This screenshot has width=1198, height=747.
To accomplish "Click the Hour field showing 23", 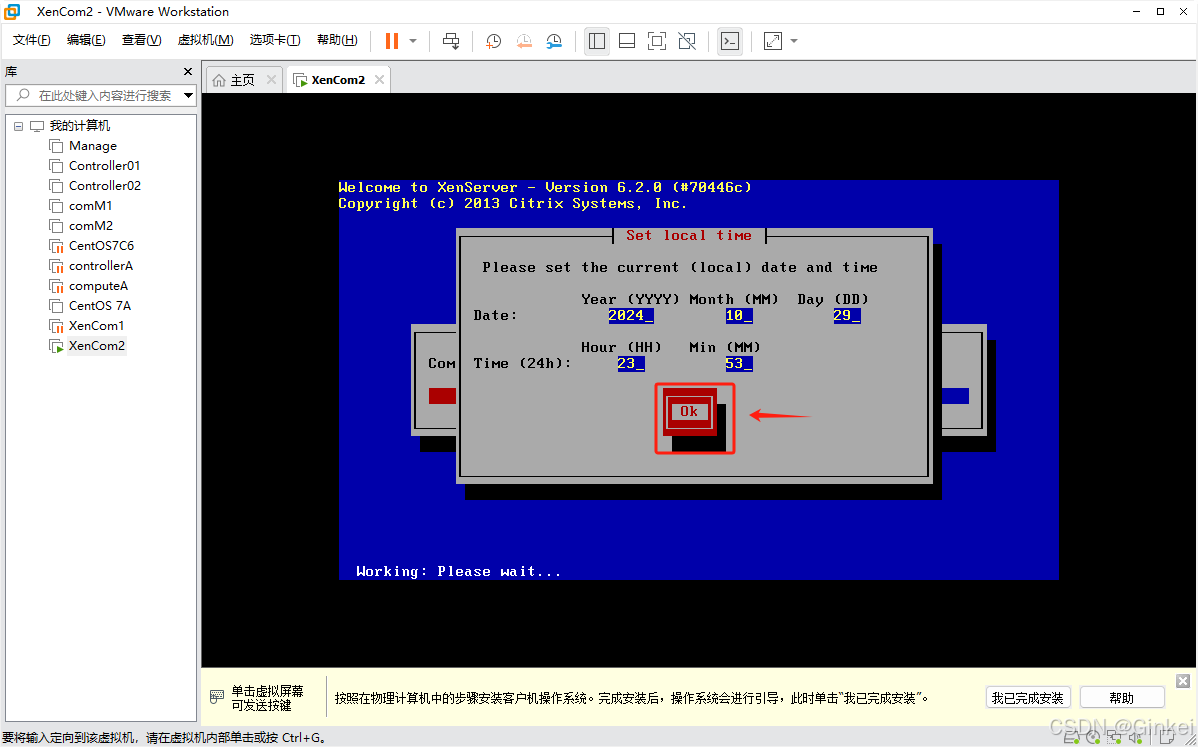I will pyautogui.click(x=631, y=364).
